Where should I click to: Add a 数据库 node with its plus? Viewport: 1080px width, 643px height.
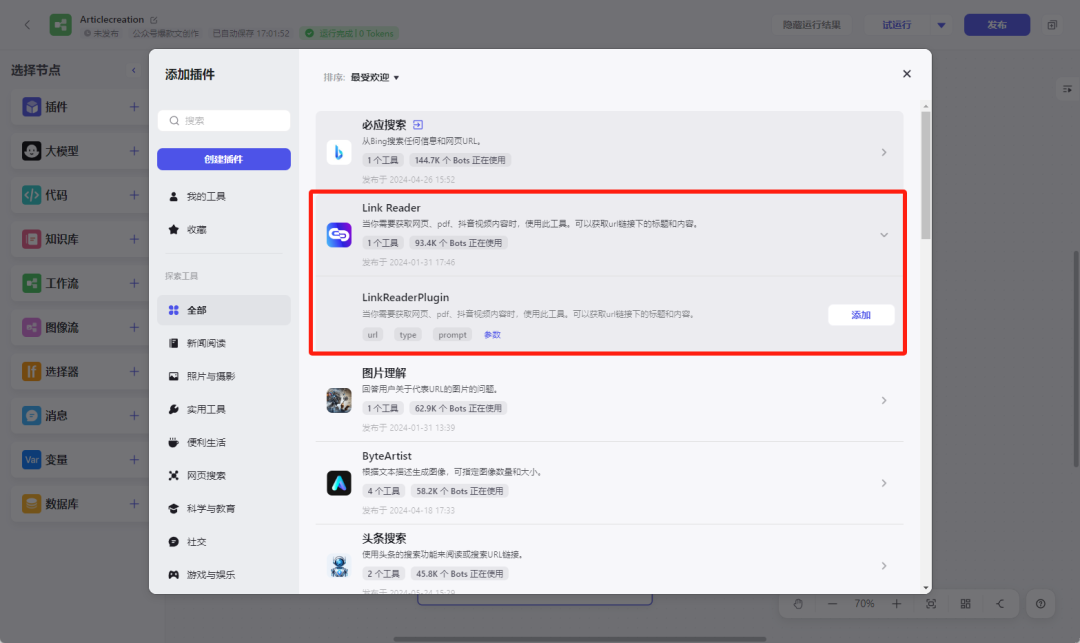134,503
